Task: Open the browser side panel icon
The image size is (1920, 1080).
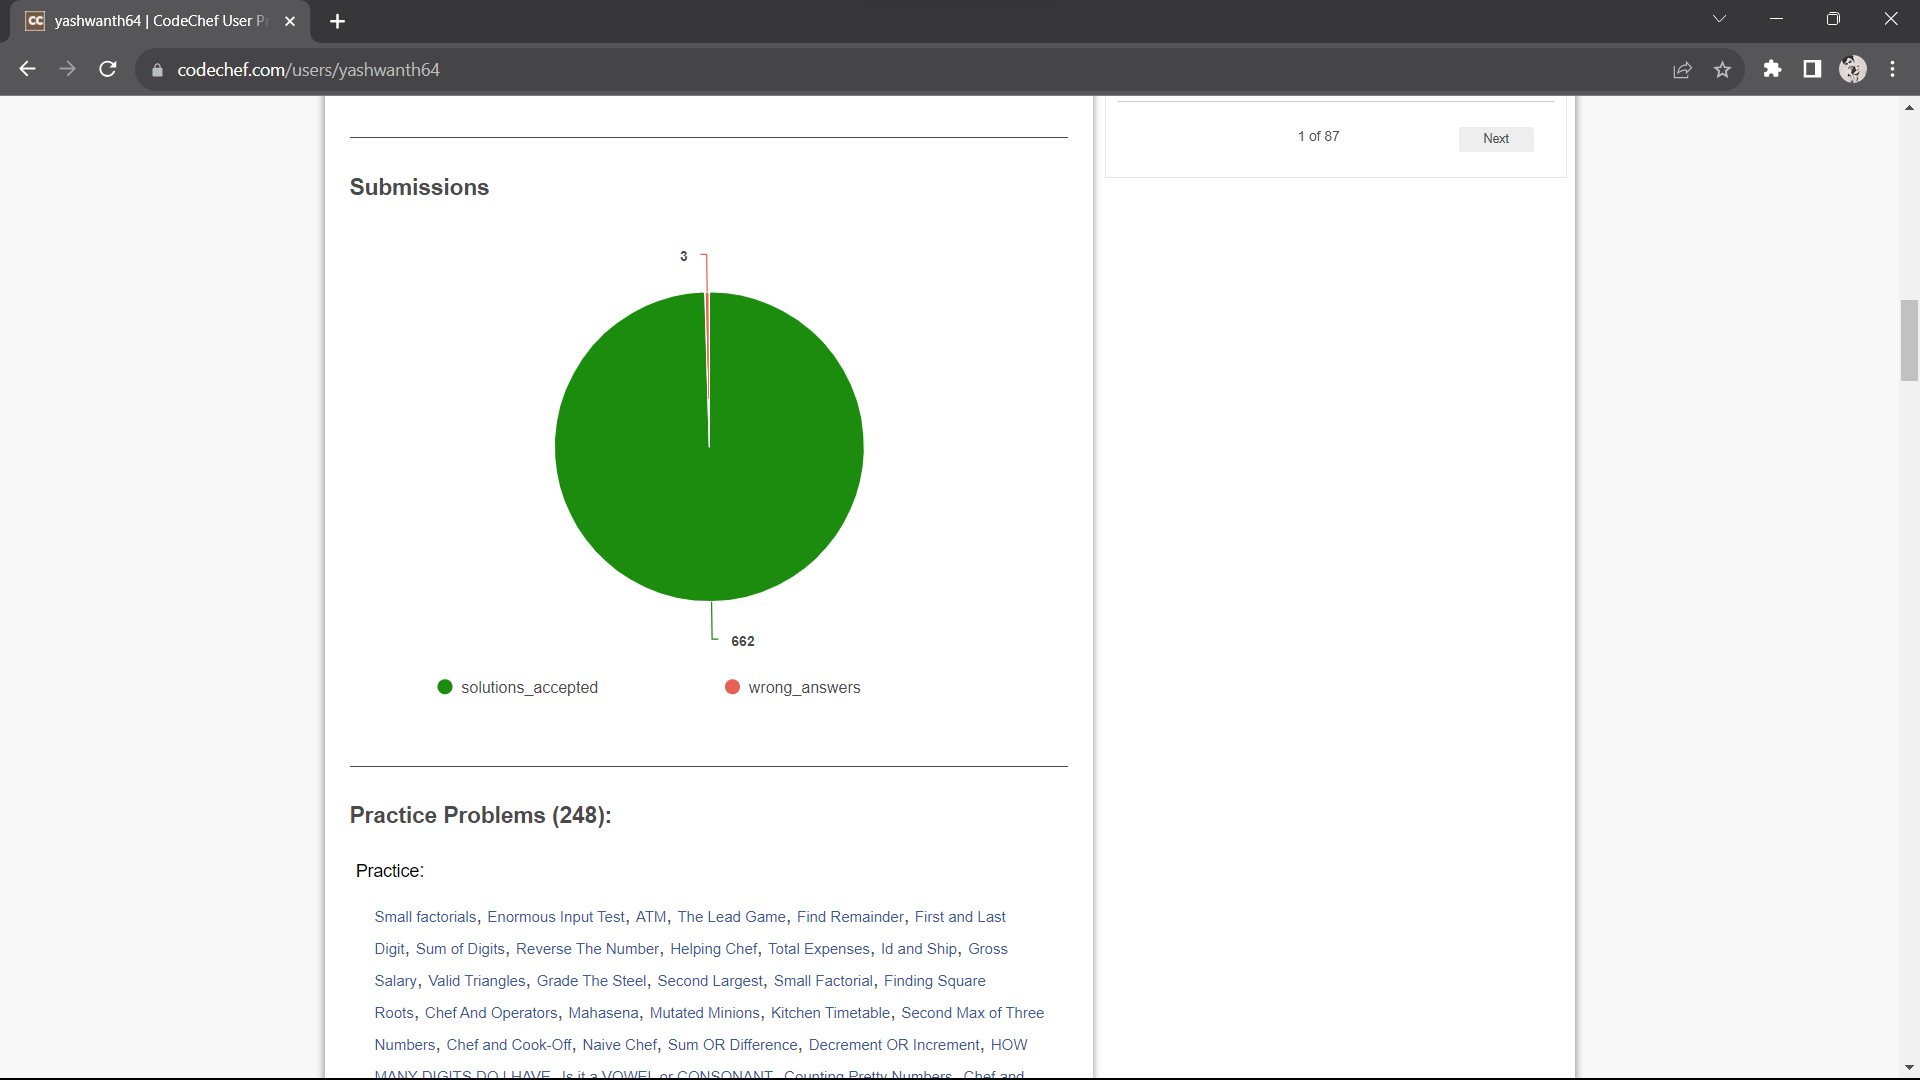Action: pyautogui.click(x=1812, y=69)
